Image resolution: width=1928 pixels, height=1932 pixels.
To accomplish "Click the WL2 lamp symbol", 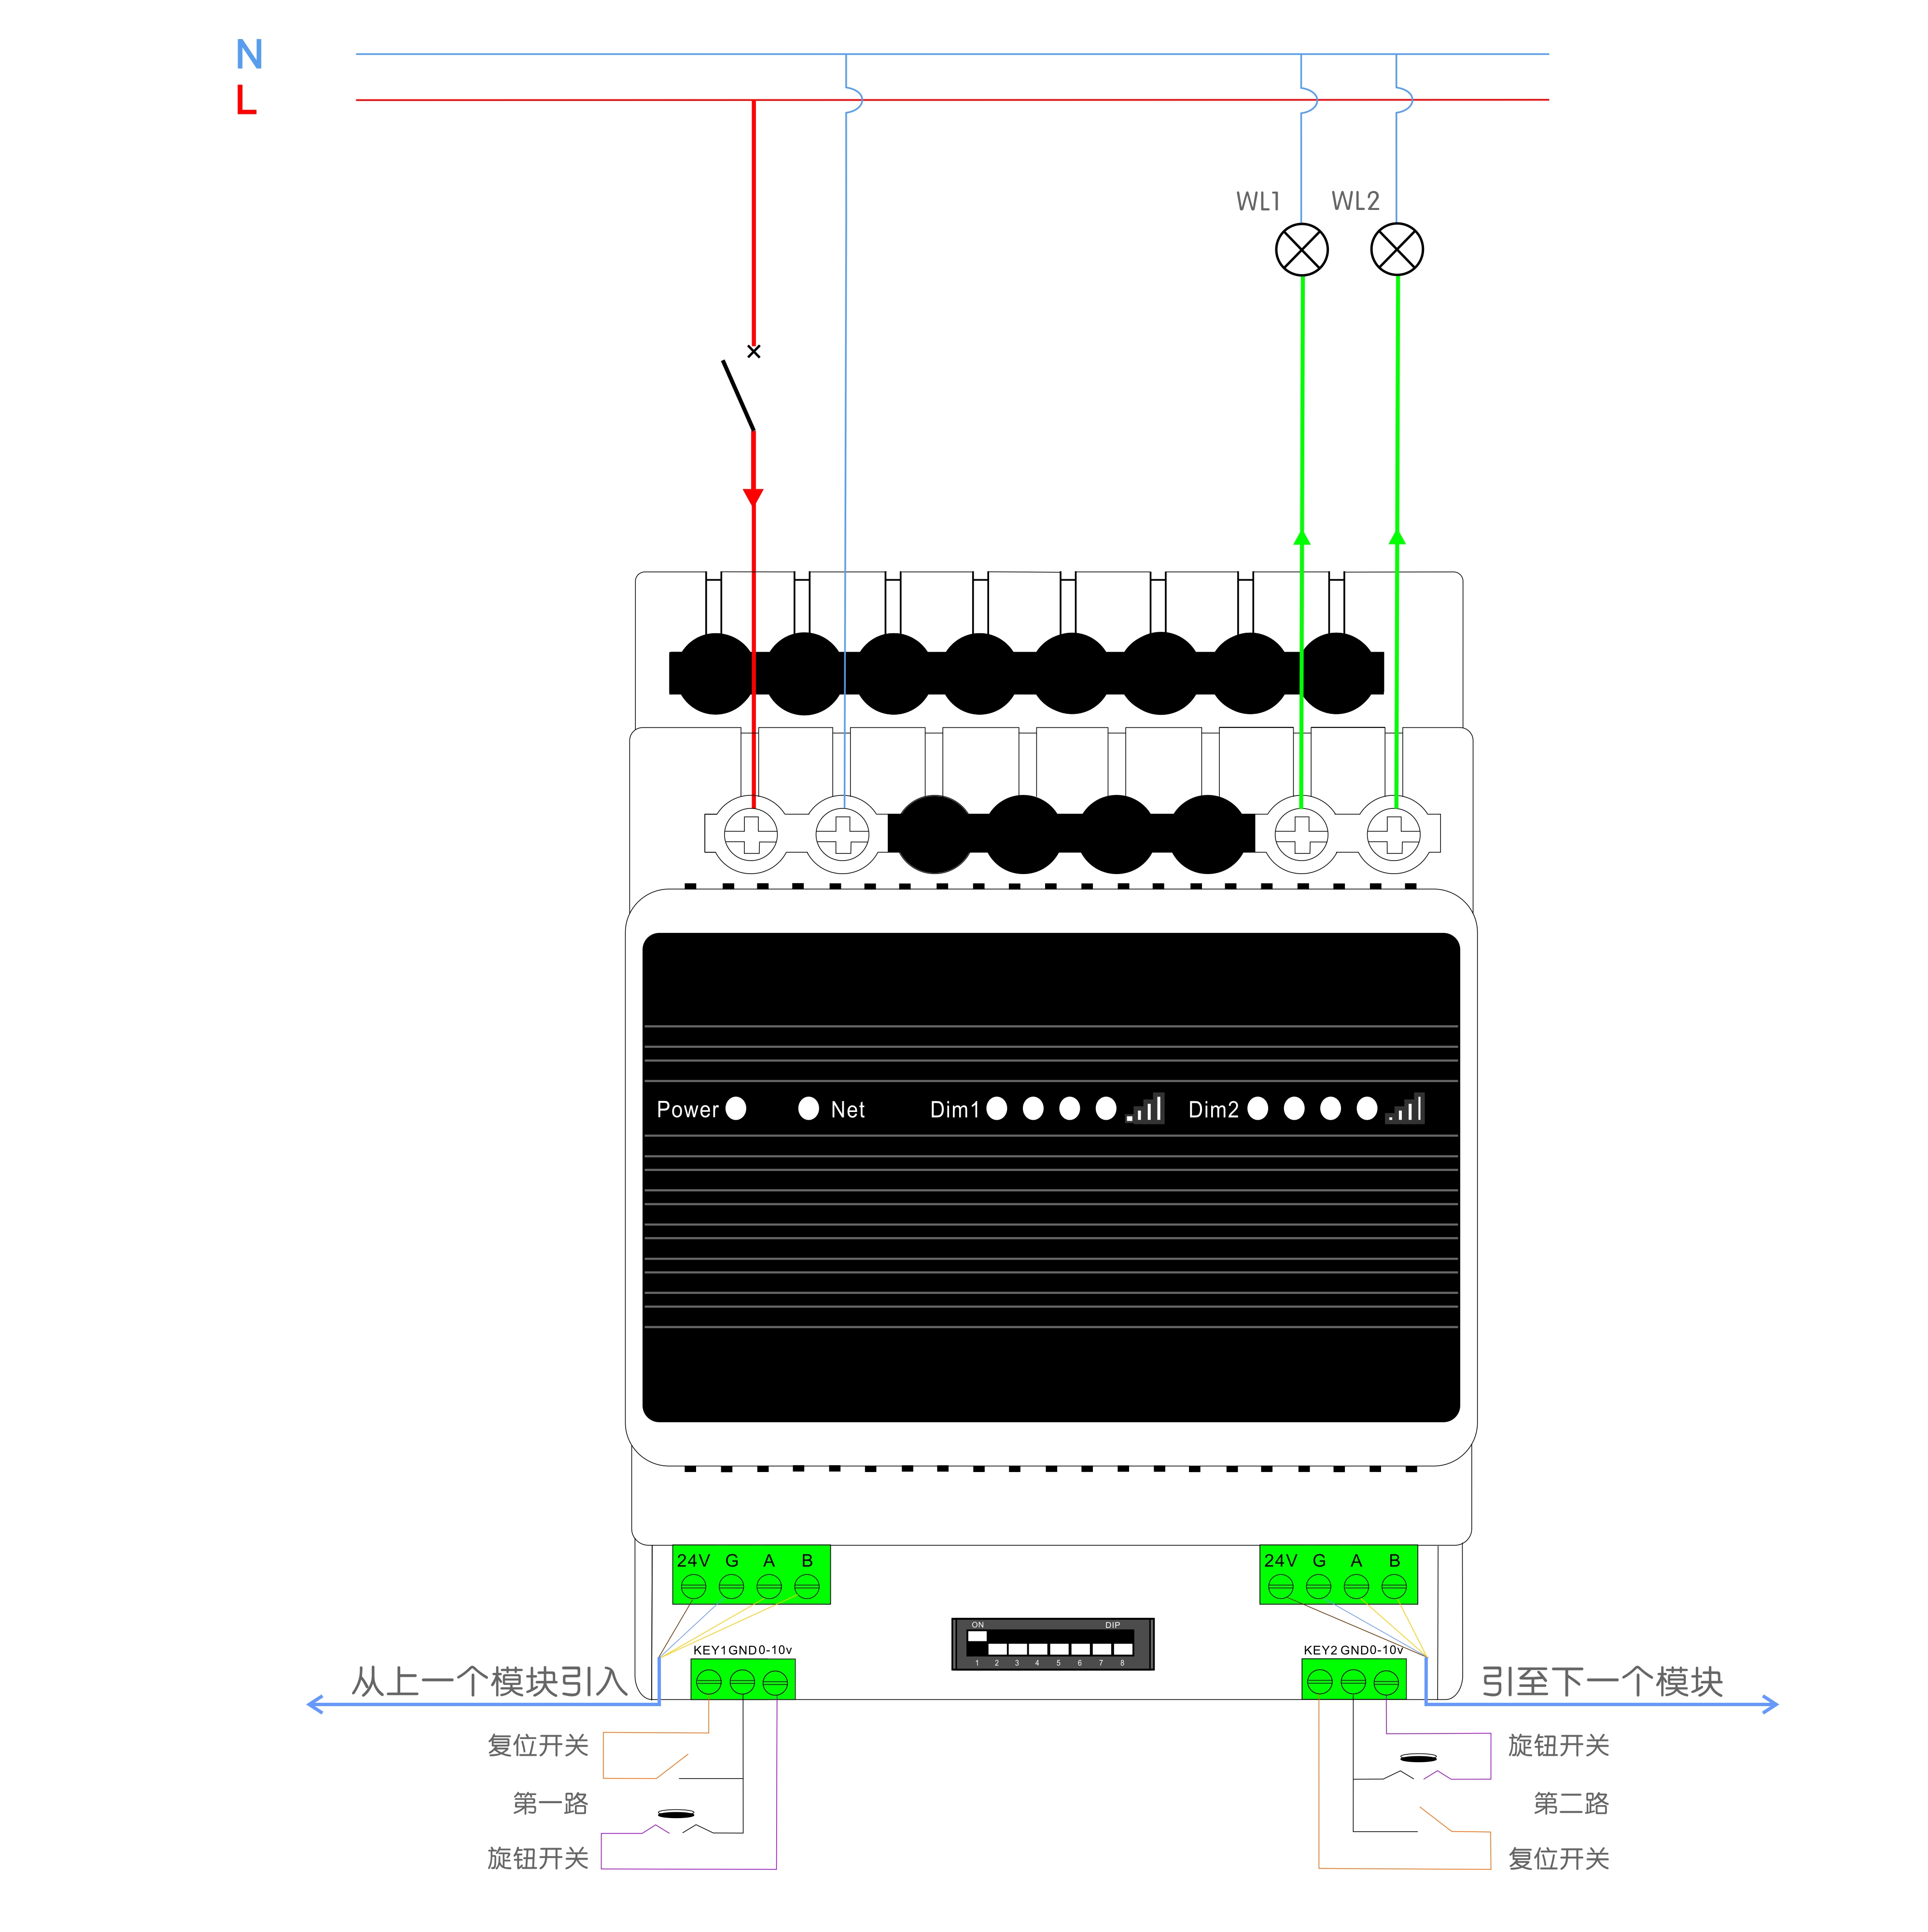I will 1396,249.
